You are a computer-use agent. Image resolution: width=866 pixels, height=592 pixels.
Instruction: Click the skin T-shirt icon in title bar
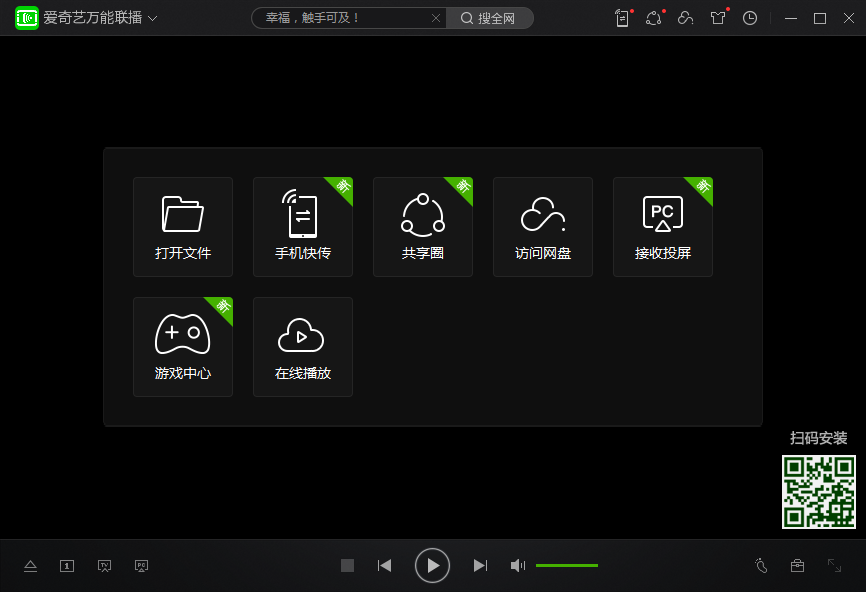(x=718, y=18)
